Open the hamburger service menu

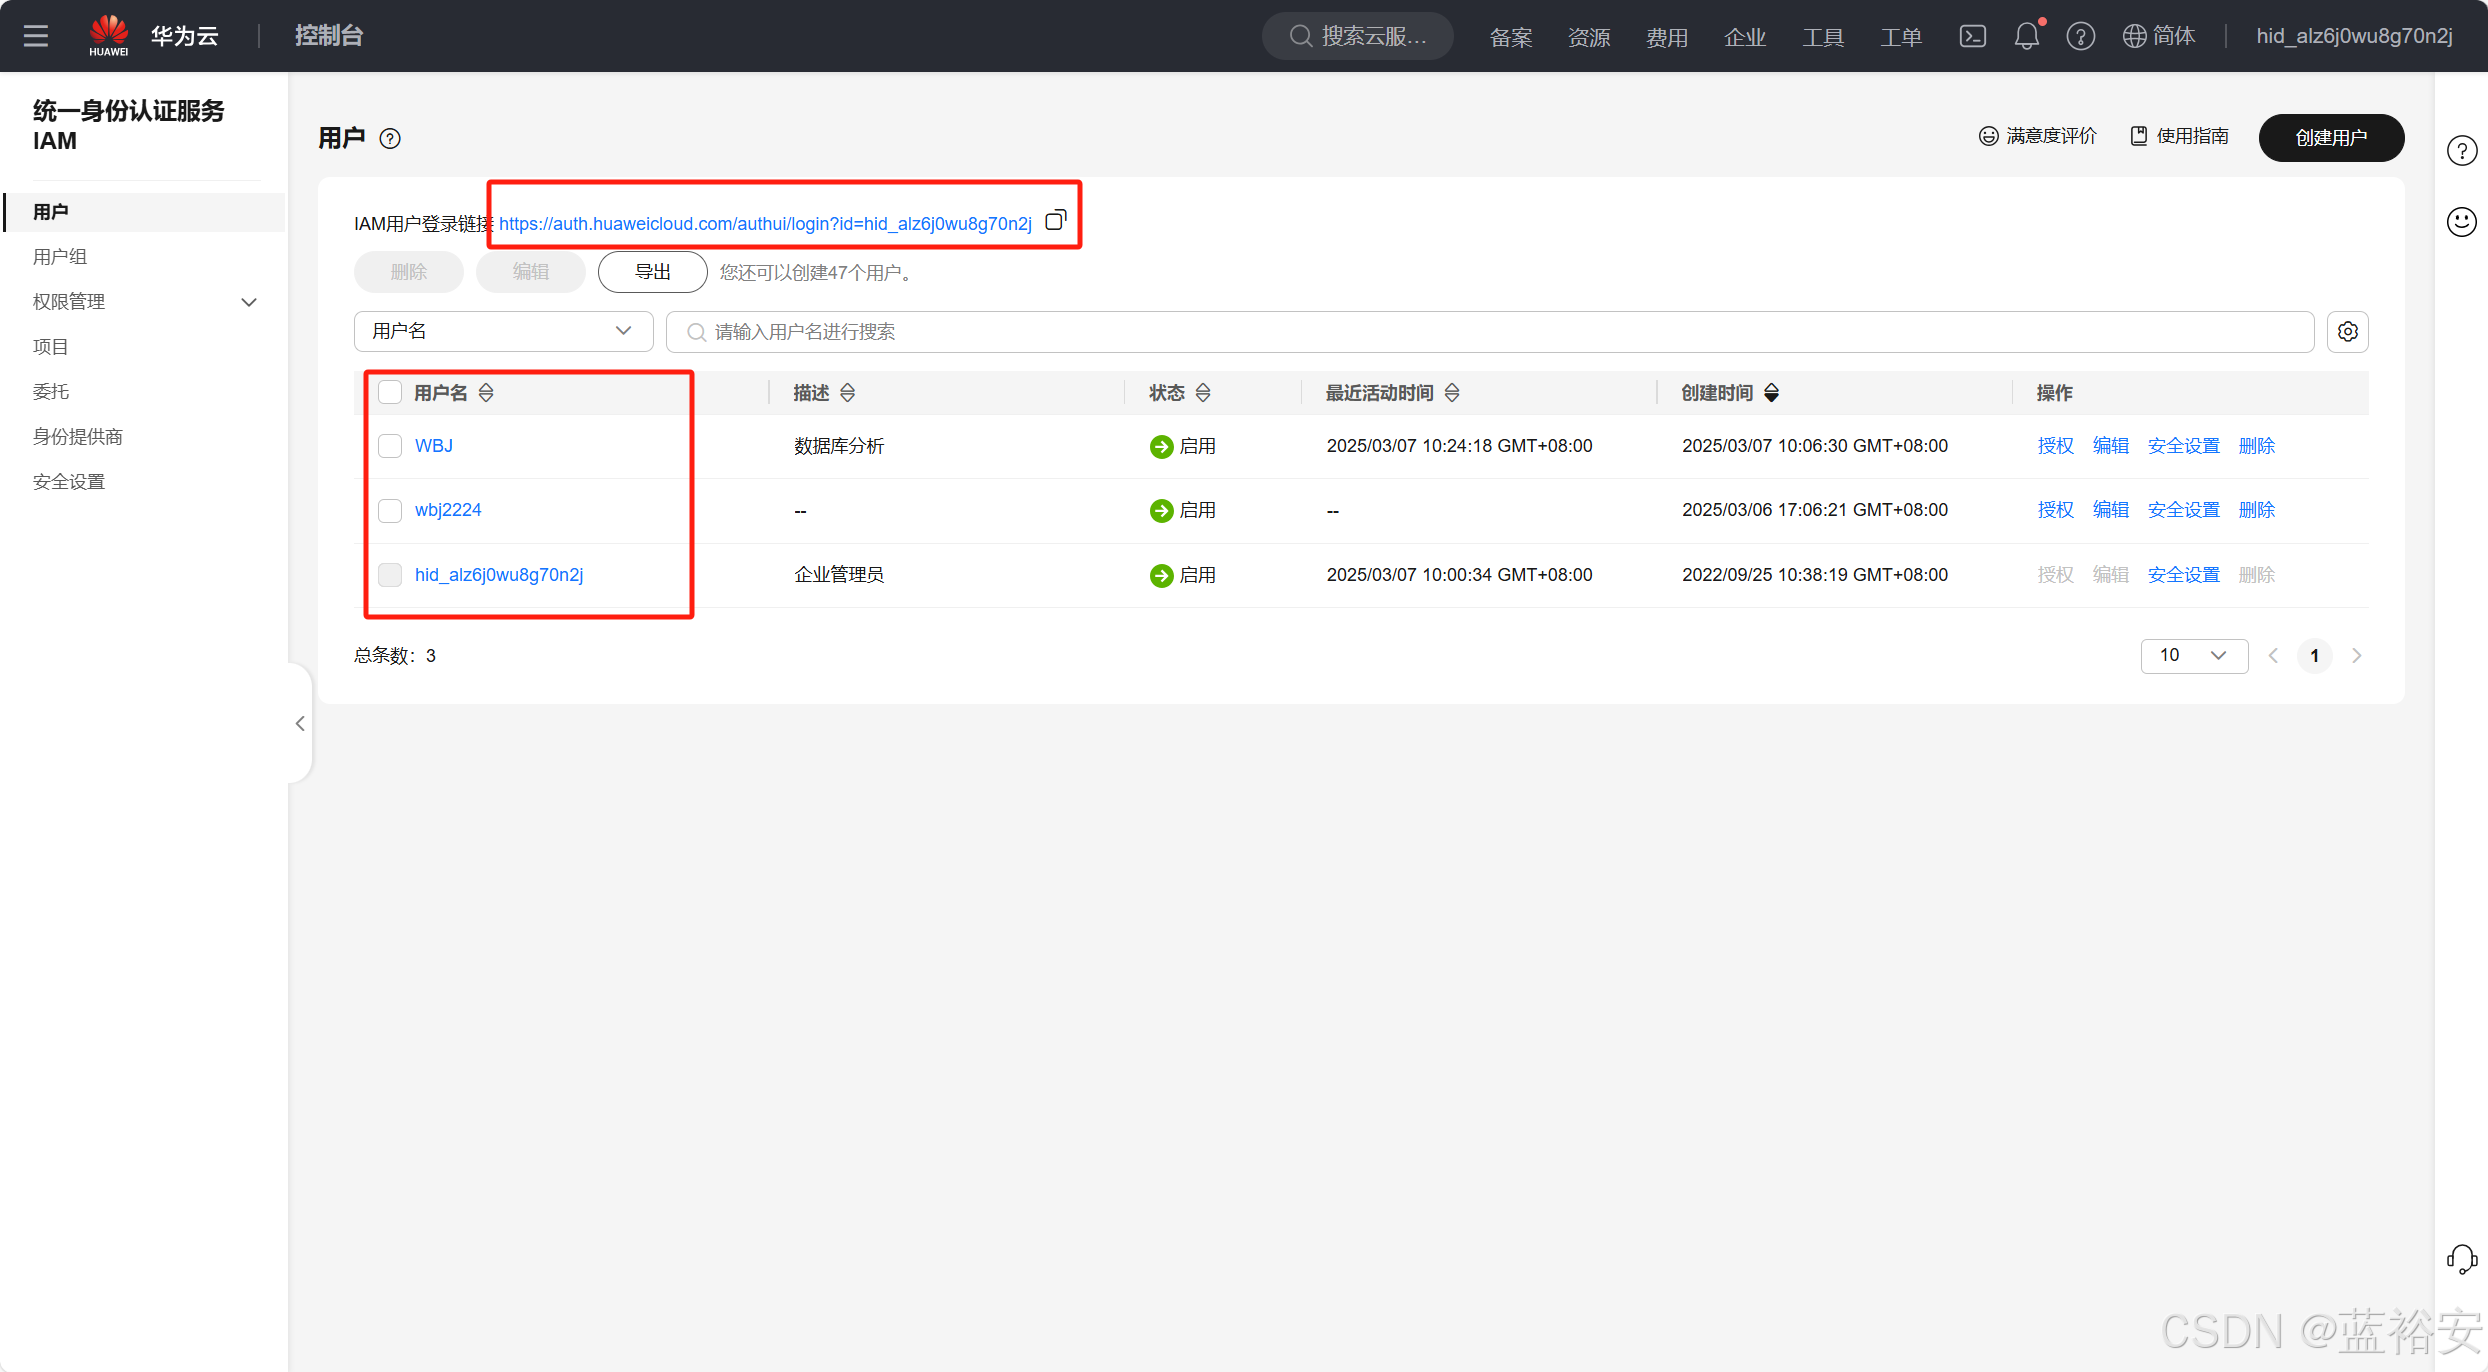coord(36,37)
